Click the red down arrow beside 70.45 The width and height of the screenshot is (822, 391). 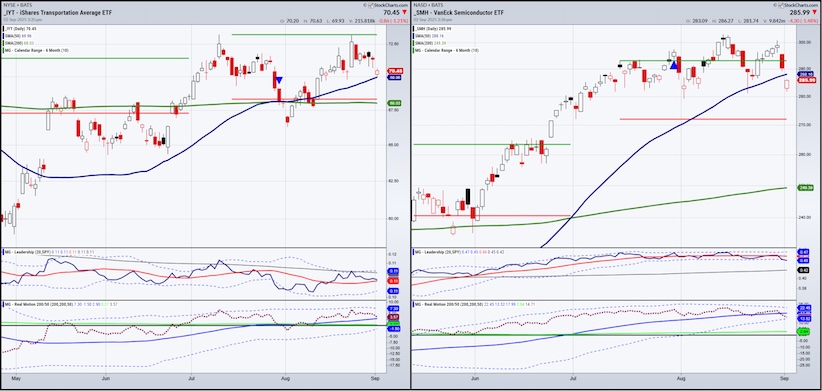point(404,13)
